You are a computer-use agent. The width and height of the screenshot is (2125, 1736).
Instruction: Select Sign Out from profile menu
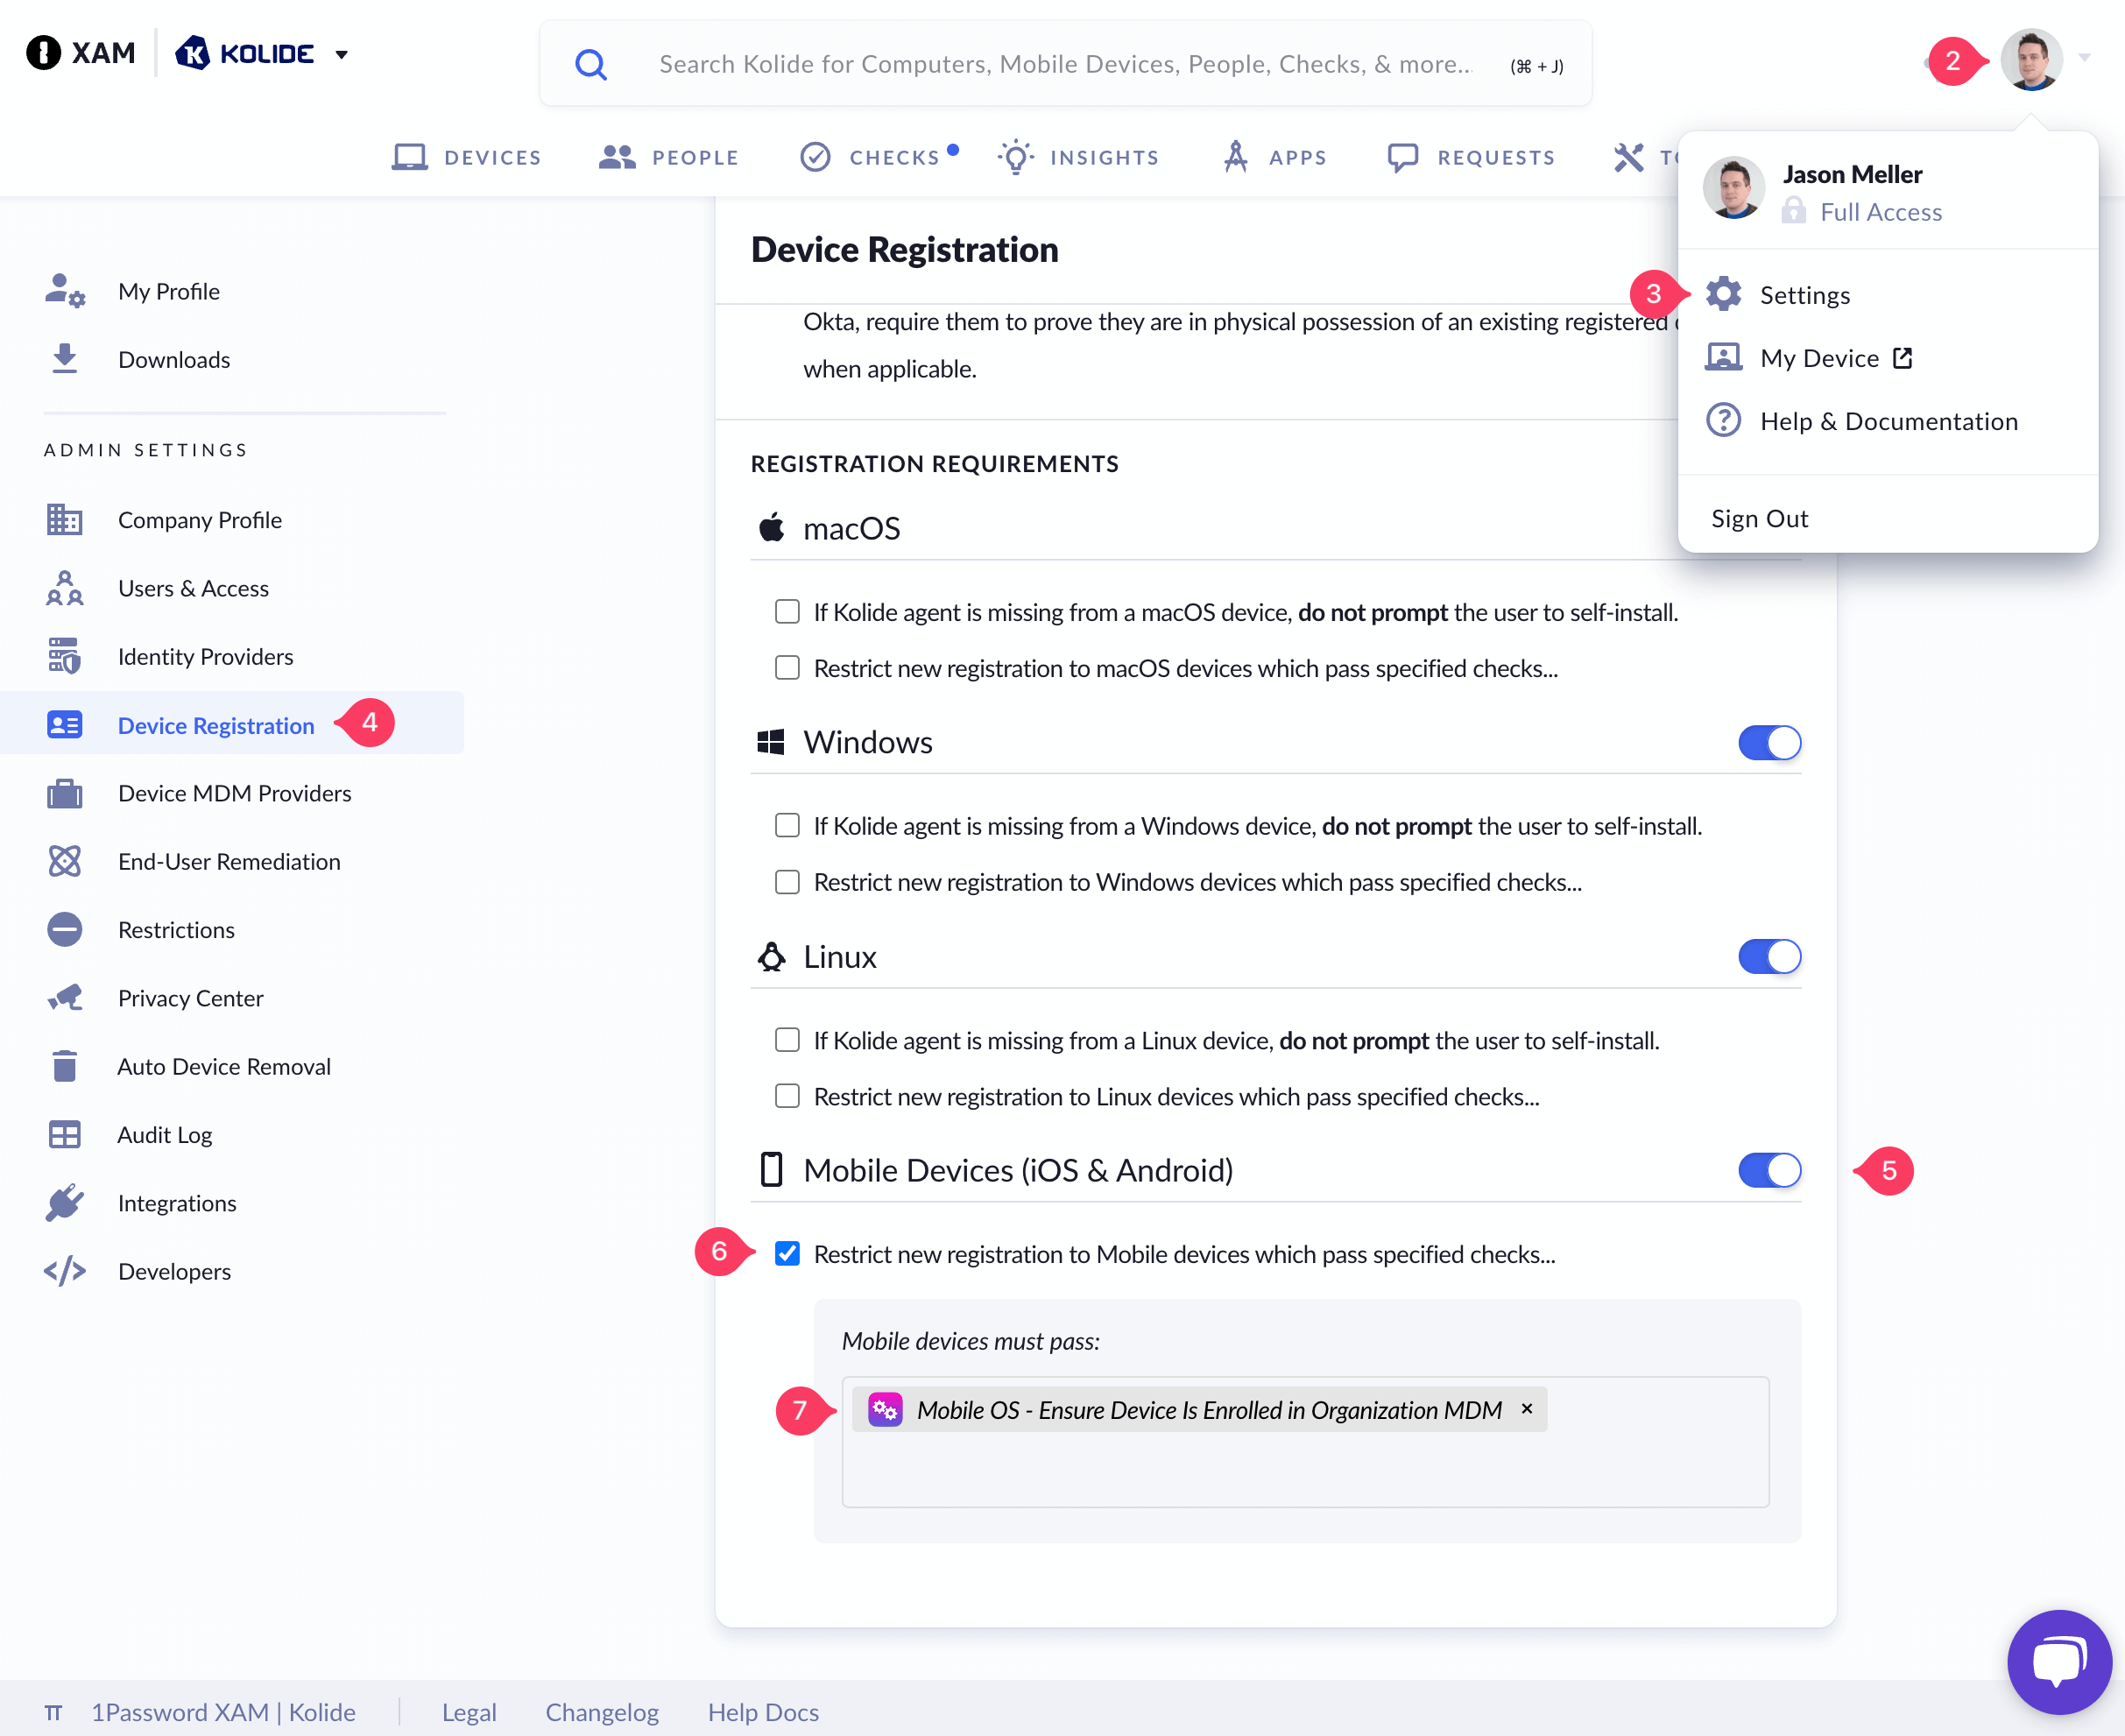[1760, 515]
